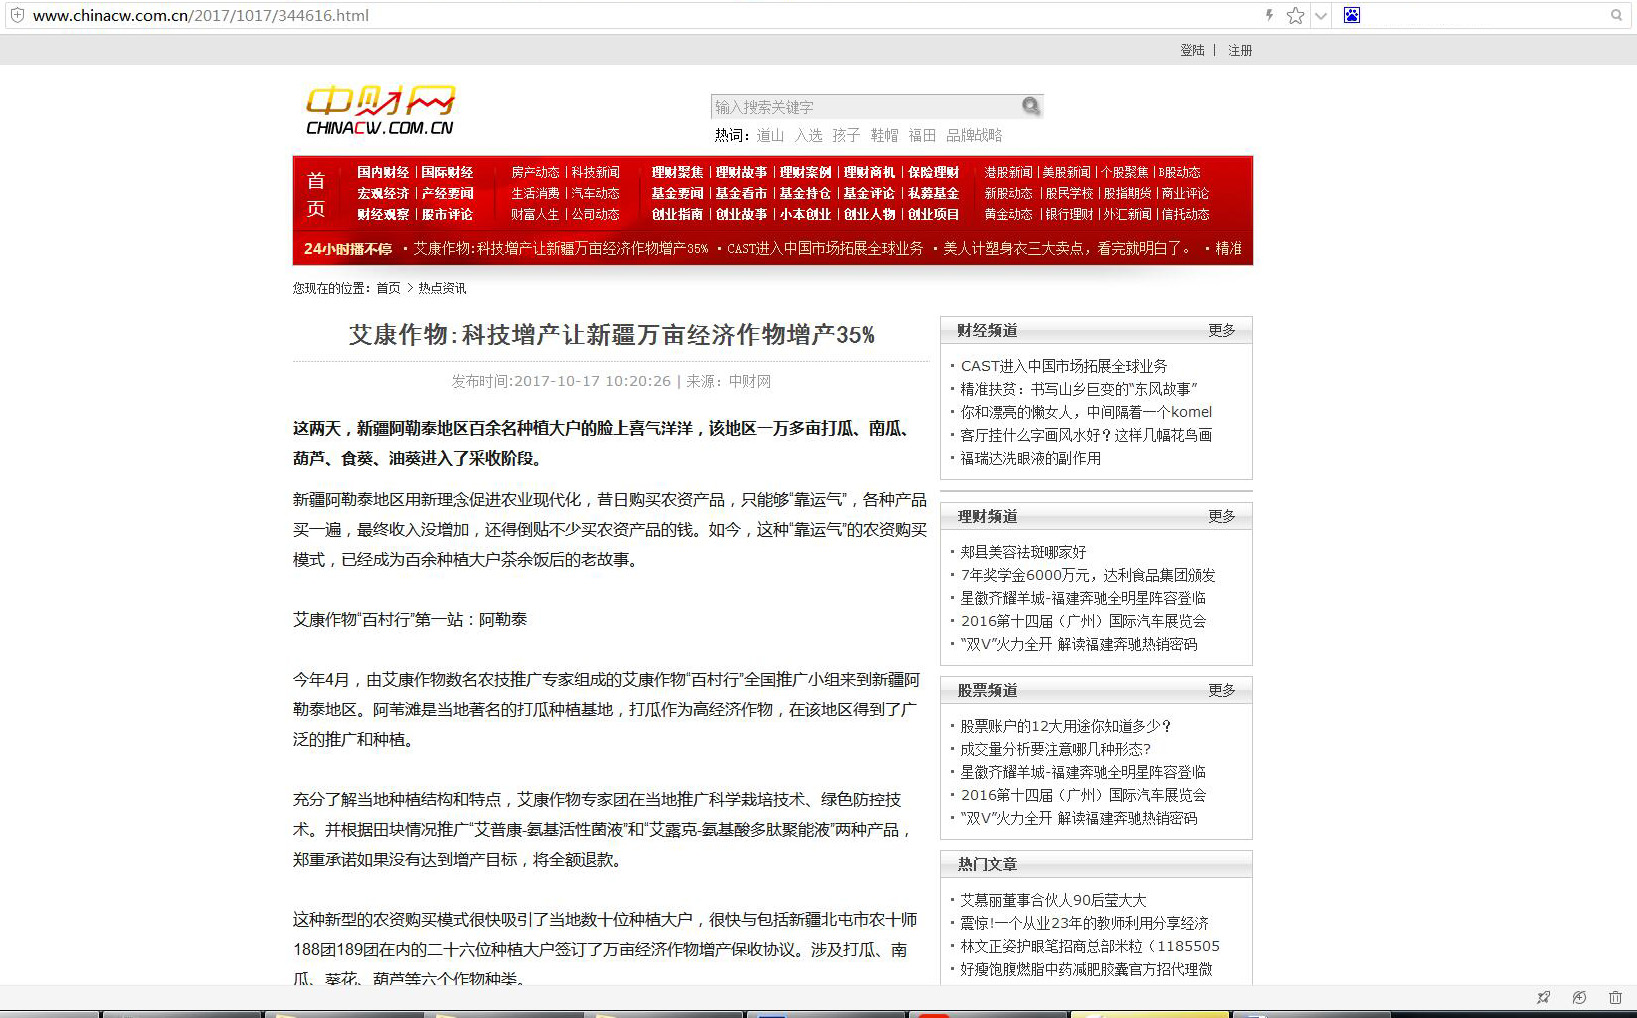The image size is (1637, 1018).
Task: Click the browser search input field
Action: click(1485, 15)
